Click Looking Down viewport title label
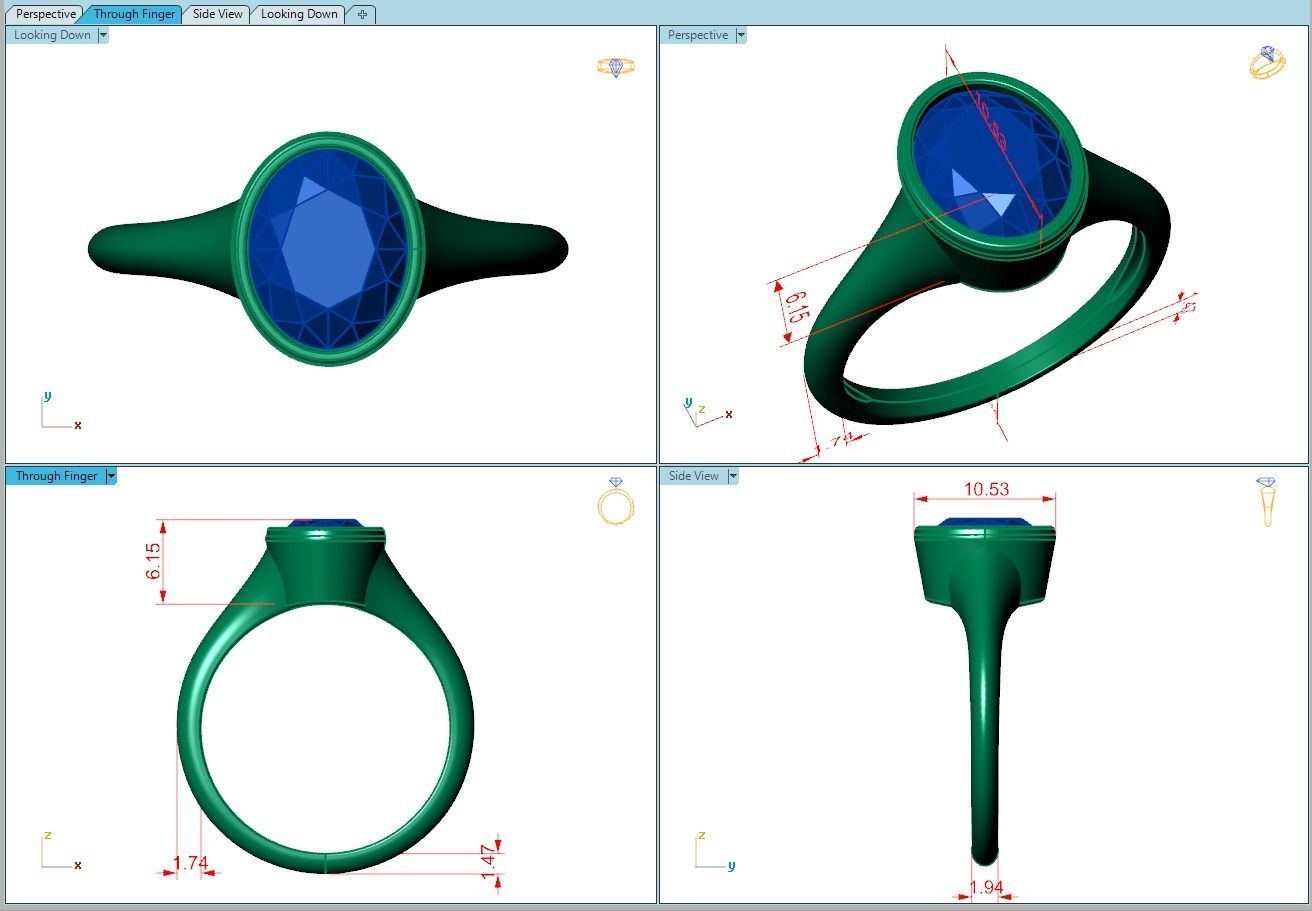This screenshot has height=911, width=1312. 52,35
